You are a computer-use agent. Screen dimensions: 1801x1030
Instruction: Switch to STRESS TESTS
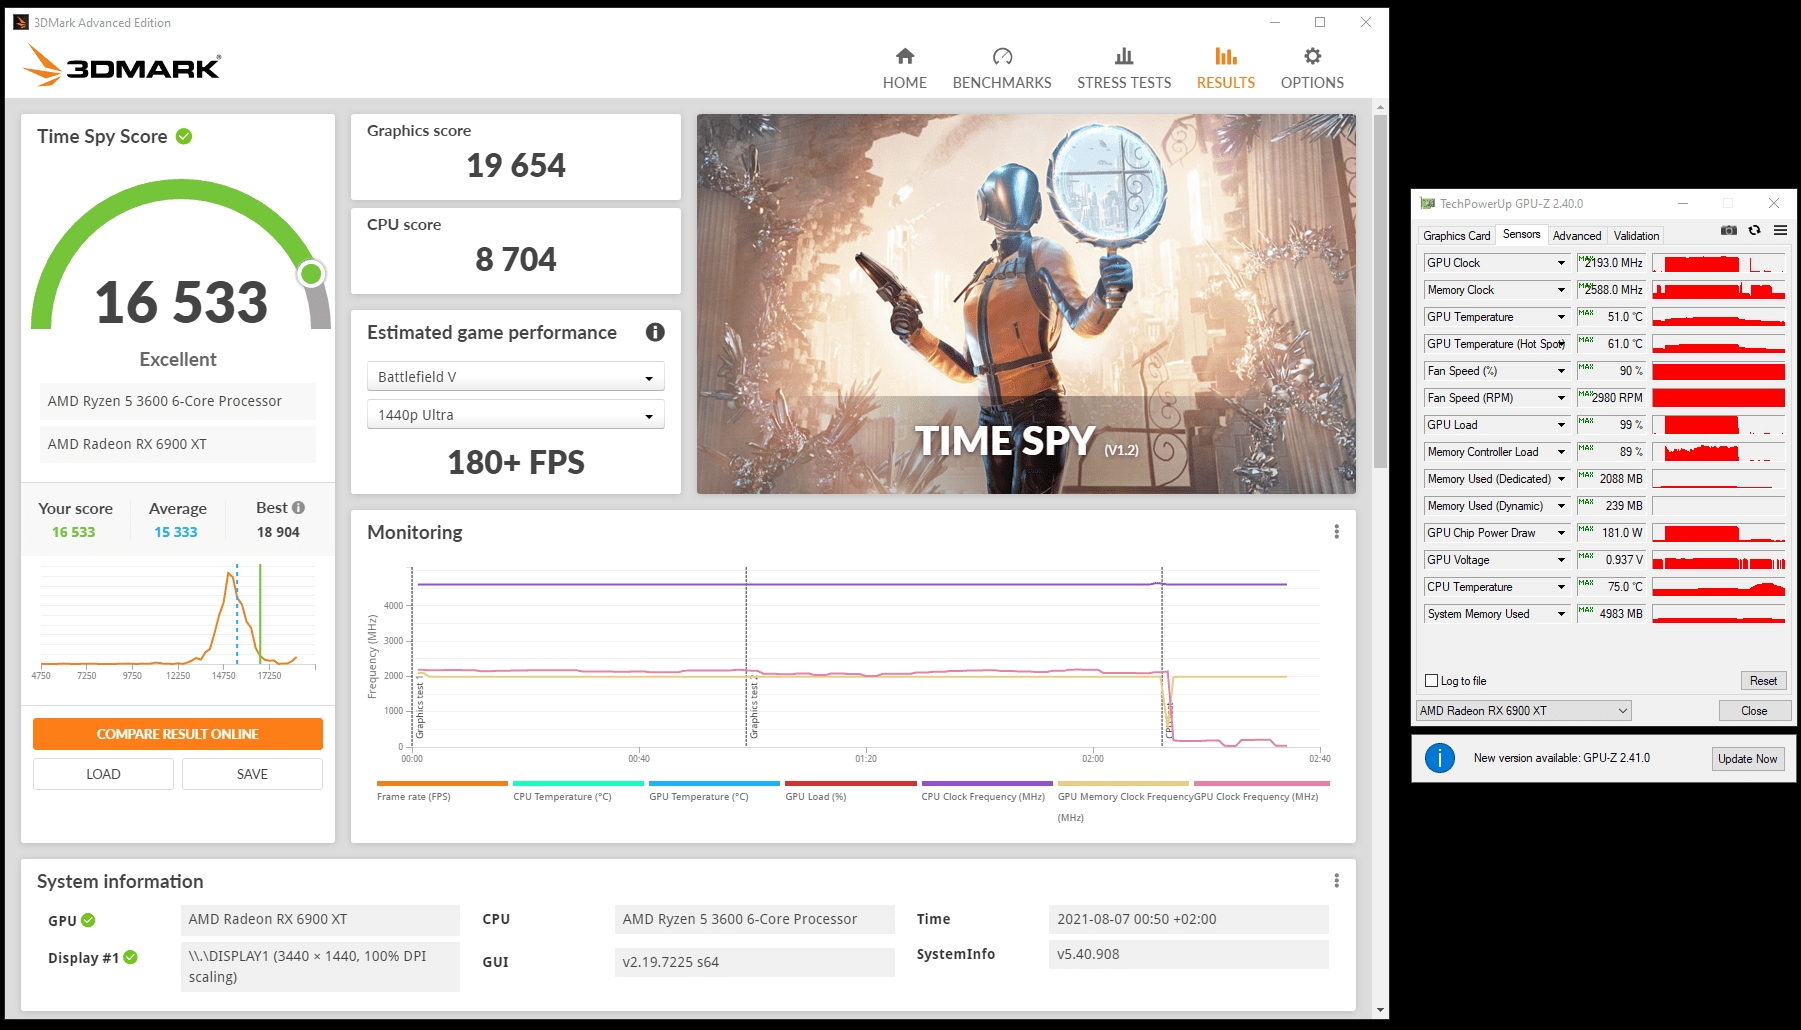(1124, 69)
